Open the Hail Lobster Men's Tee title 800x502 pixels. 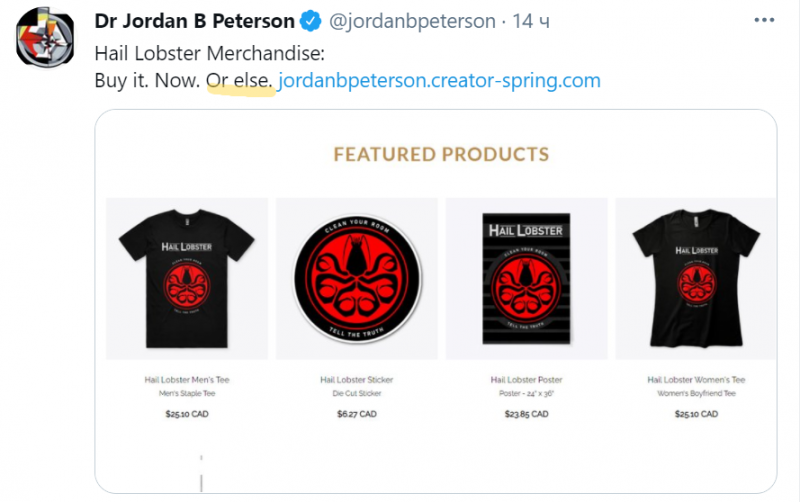click(187, 380)
